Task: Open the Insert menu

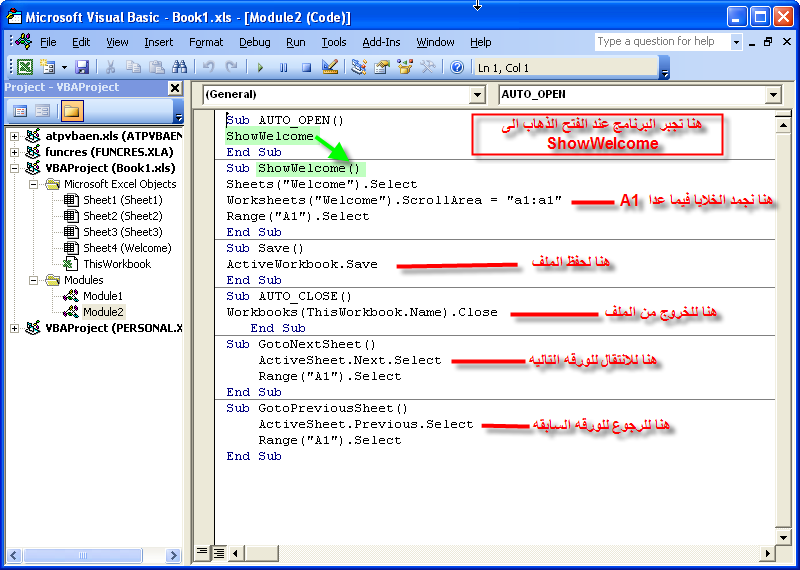Action: coord(159,42)
